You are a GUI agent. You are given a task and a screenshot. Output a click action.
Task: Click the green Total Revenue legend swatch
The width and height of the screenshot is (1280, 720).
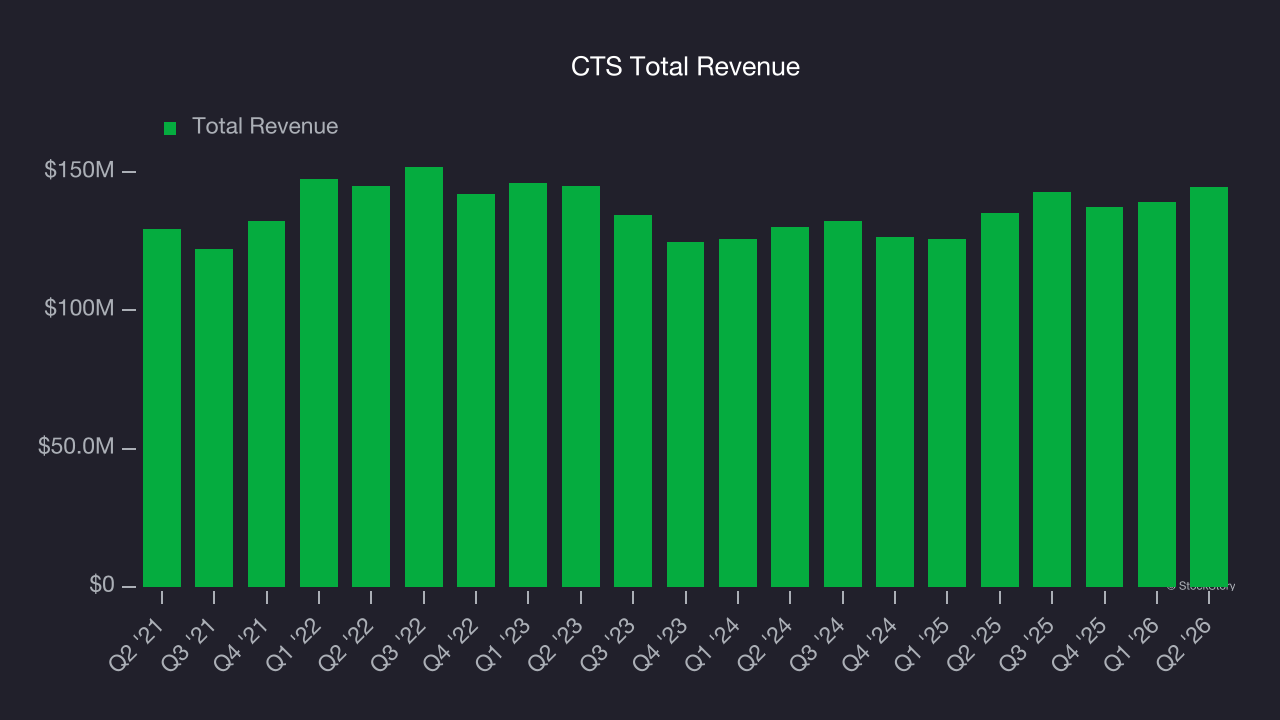(170, 128)
